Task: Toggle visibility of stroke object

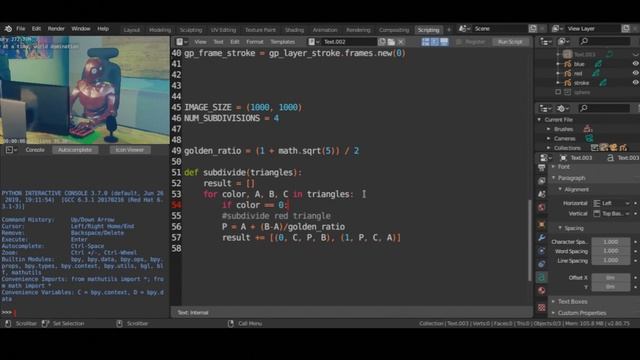Action: click(636, 82)
